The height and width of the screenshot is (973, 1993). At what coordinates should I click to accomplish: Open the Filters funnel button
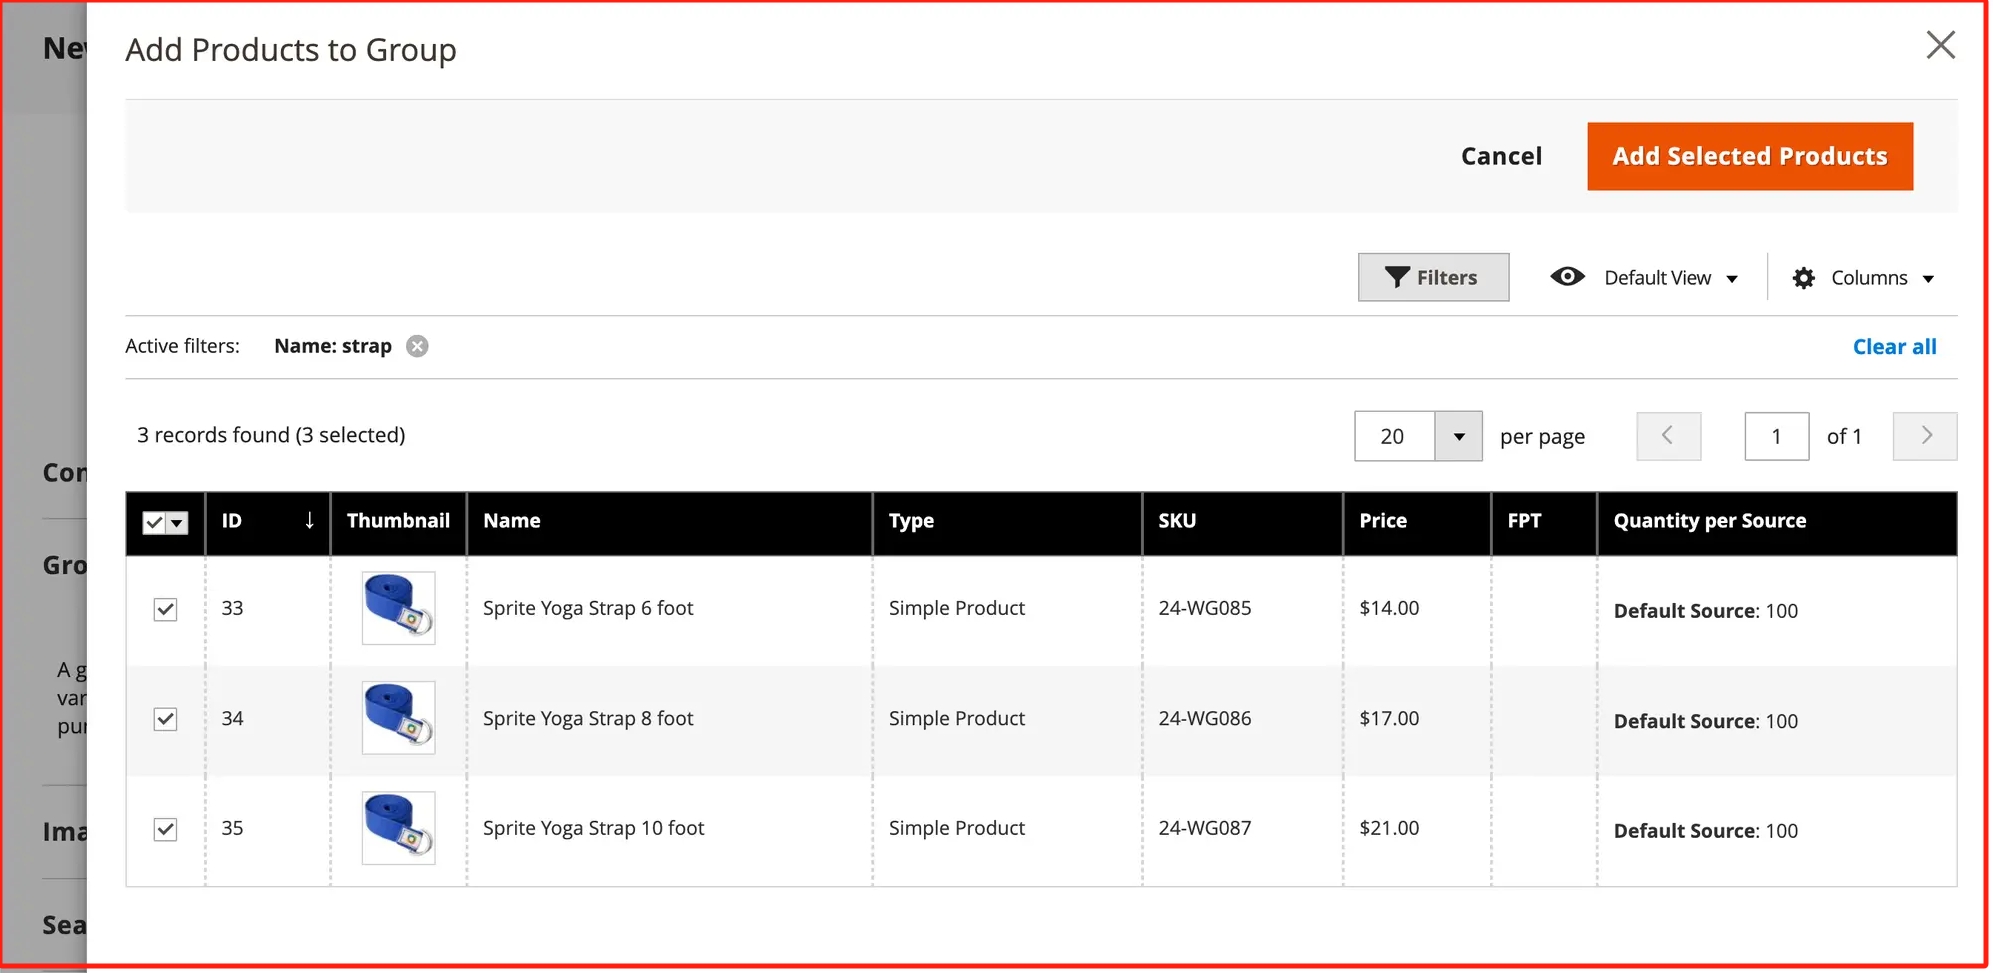click(x=1432, y=277)
